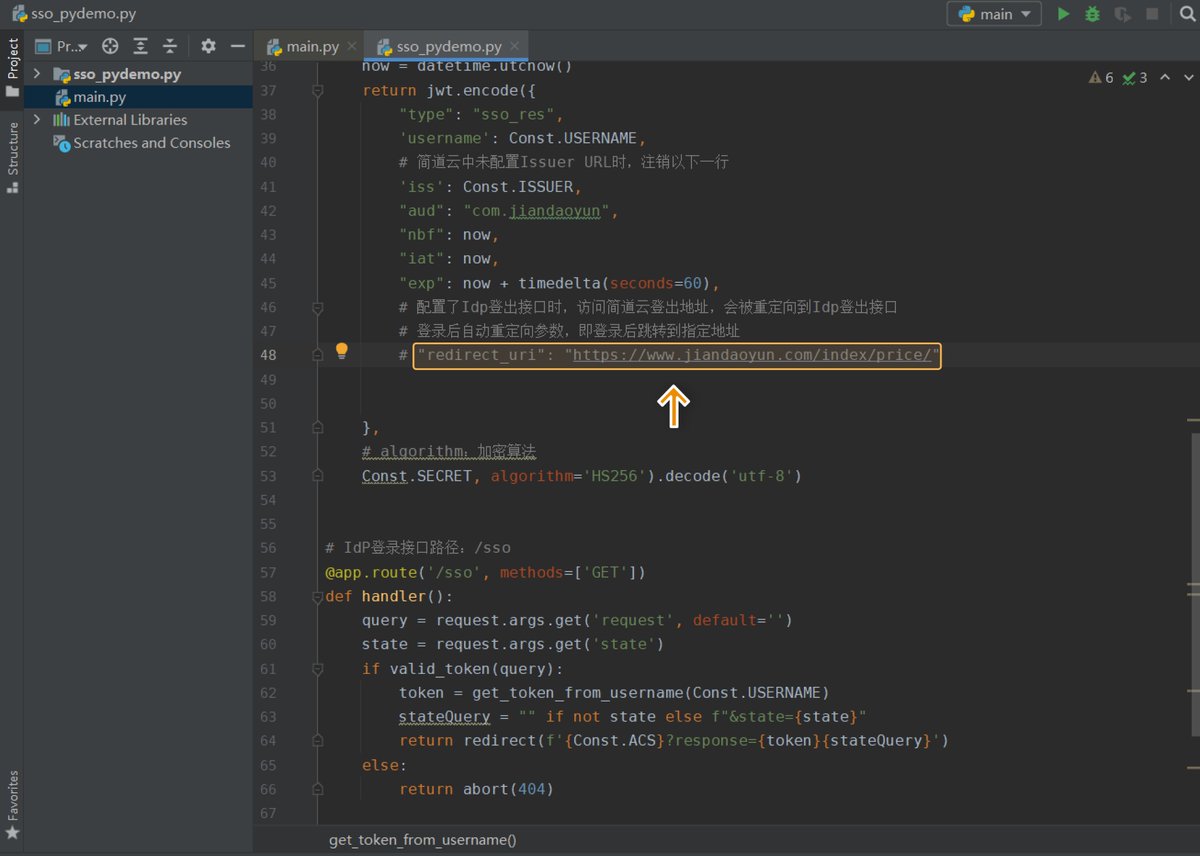Expand the sso_pydemo.py folder chevron in Project tree

37,74
